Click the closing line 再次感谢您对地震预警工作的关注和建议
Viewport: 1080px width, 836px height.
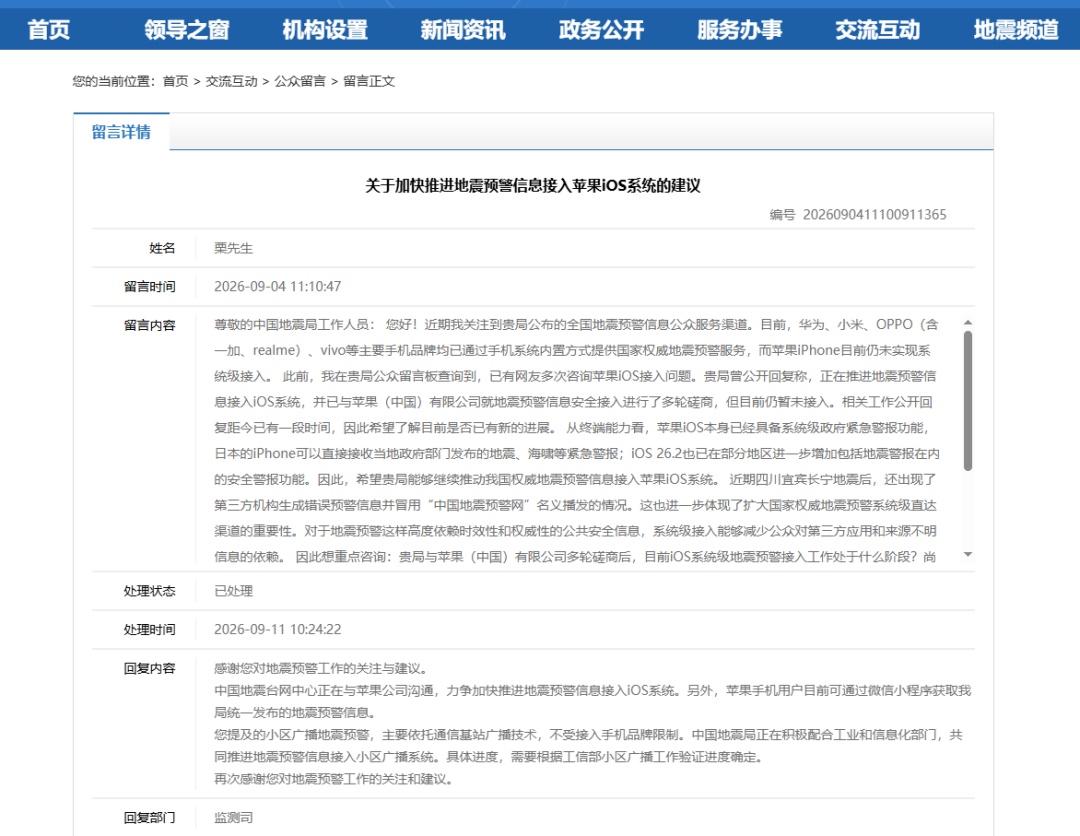coord(333,779)
